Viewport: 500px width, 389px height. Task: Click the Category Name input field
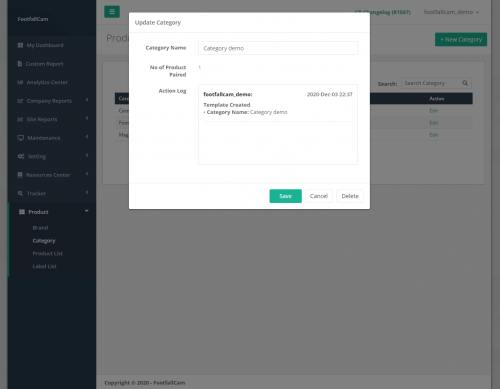click(278, 48)
